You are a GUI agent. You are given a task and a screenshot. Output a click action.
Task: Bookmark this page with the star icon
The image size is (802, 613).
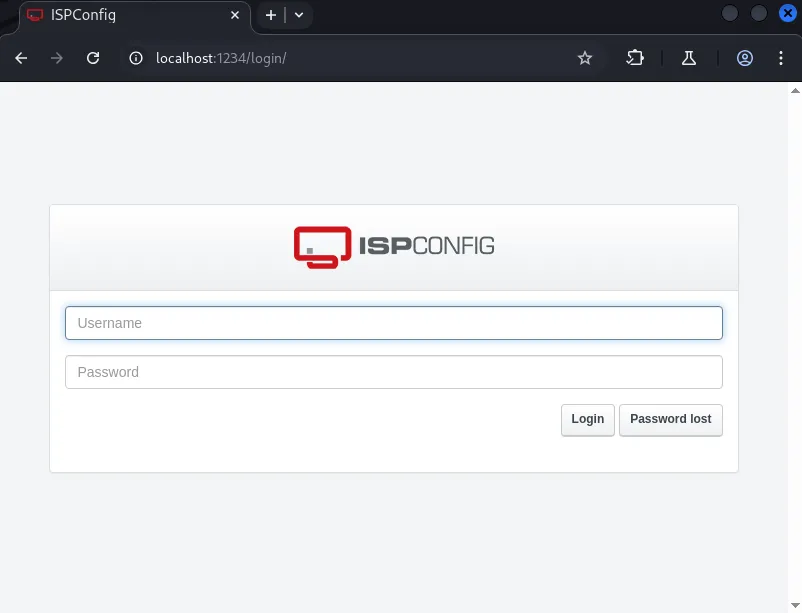click(585, 58)
